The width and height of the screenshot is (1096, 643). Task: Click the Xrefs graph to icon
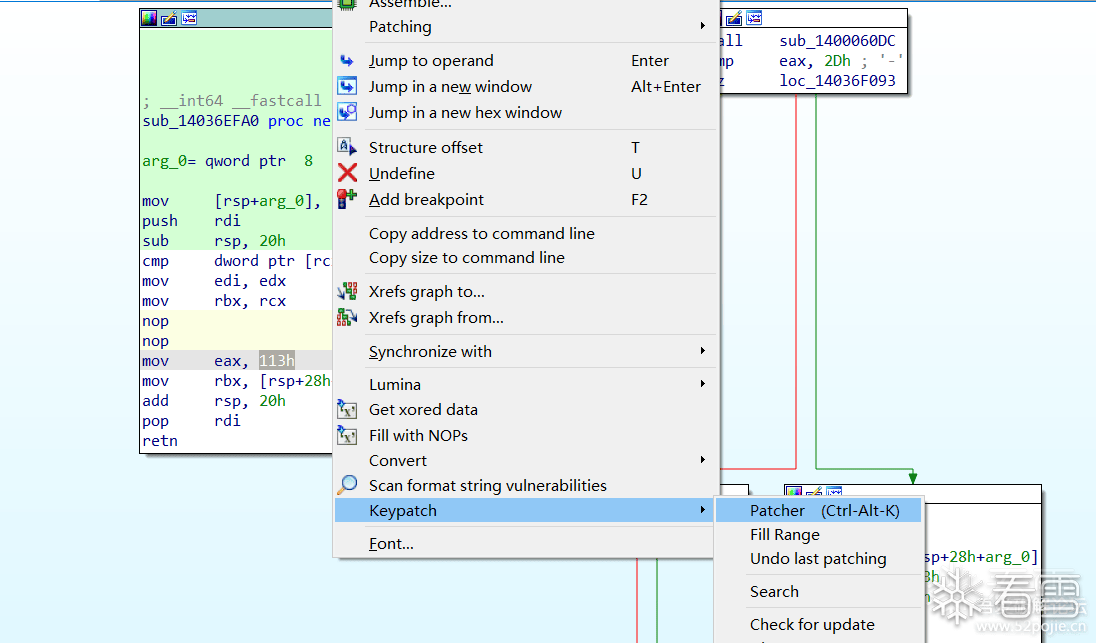pos(347,291)
